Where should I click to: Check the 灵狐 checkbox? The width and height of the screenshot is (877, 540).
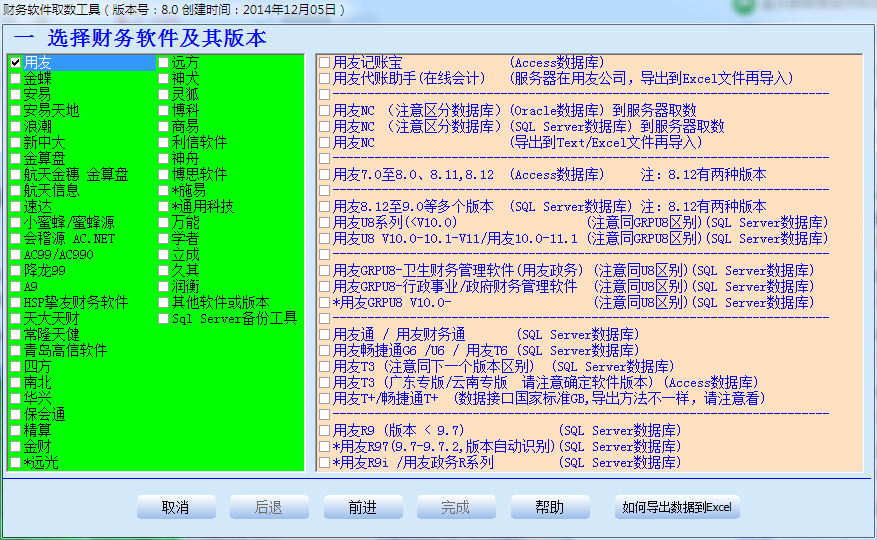[x=163, y=95]
